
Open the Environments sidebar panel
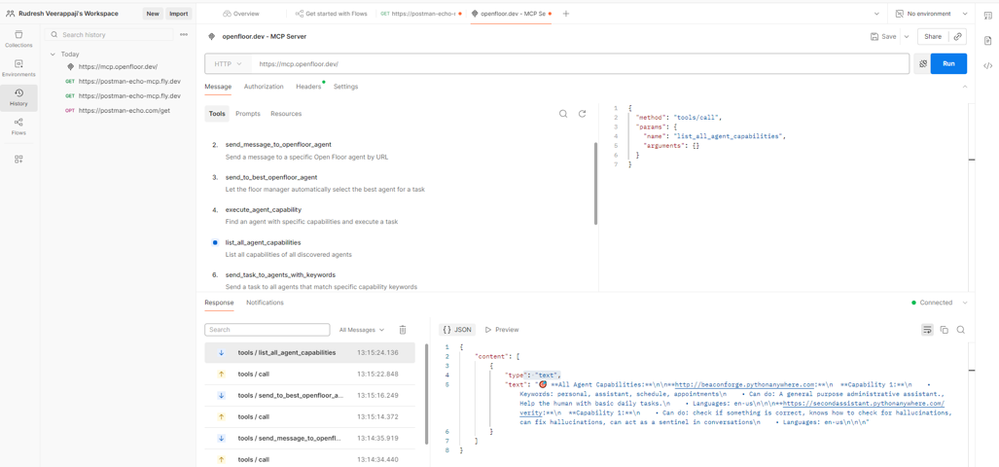pyautogui.click(x=18, y=67)
